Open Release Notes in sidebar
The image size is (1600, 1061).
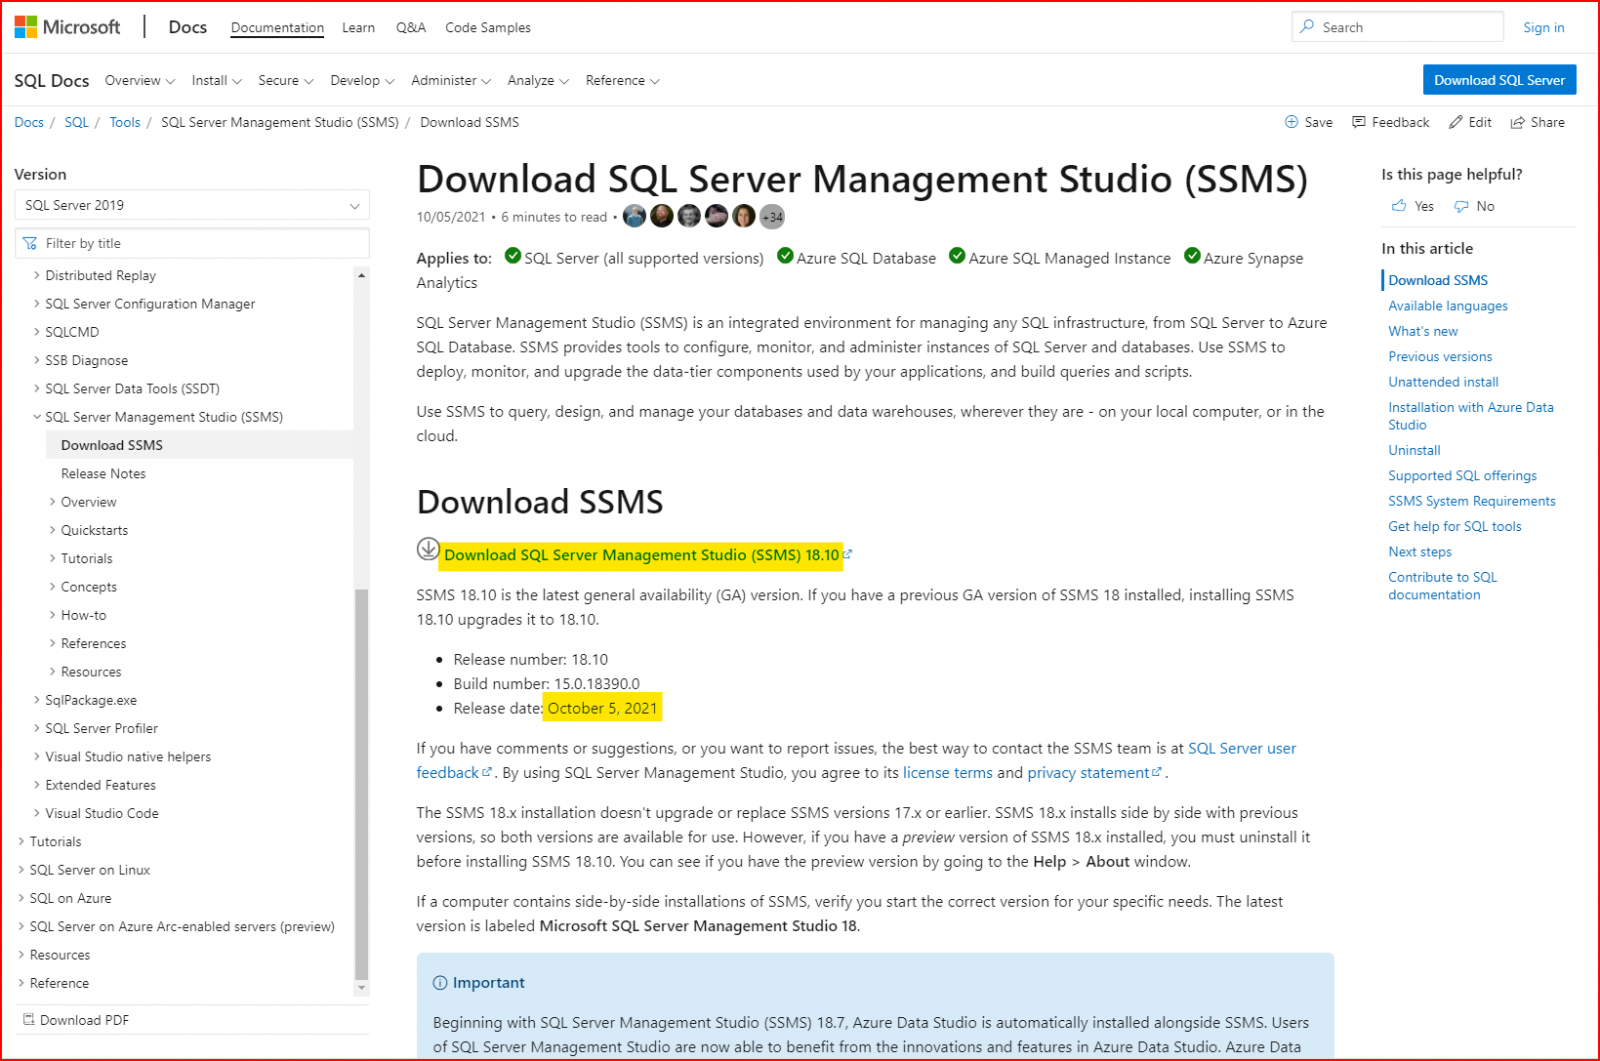click(103, 473)
